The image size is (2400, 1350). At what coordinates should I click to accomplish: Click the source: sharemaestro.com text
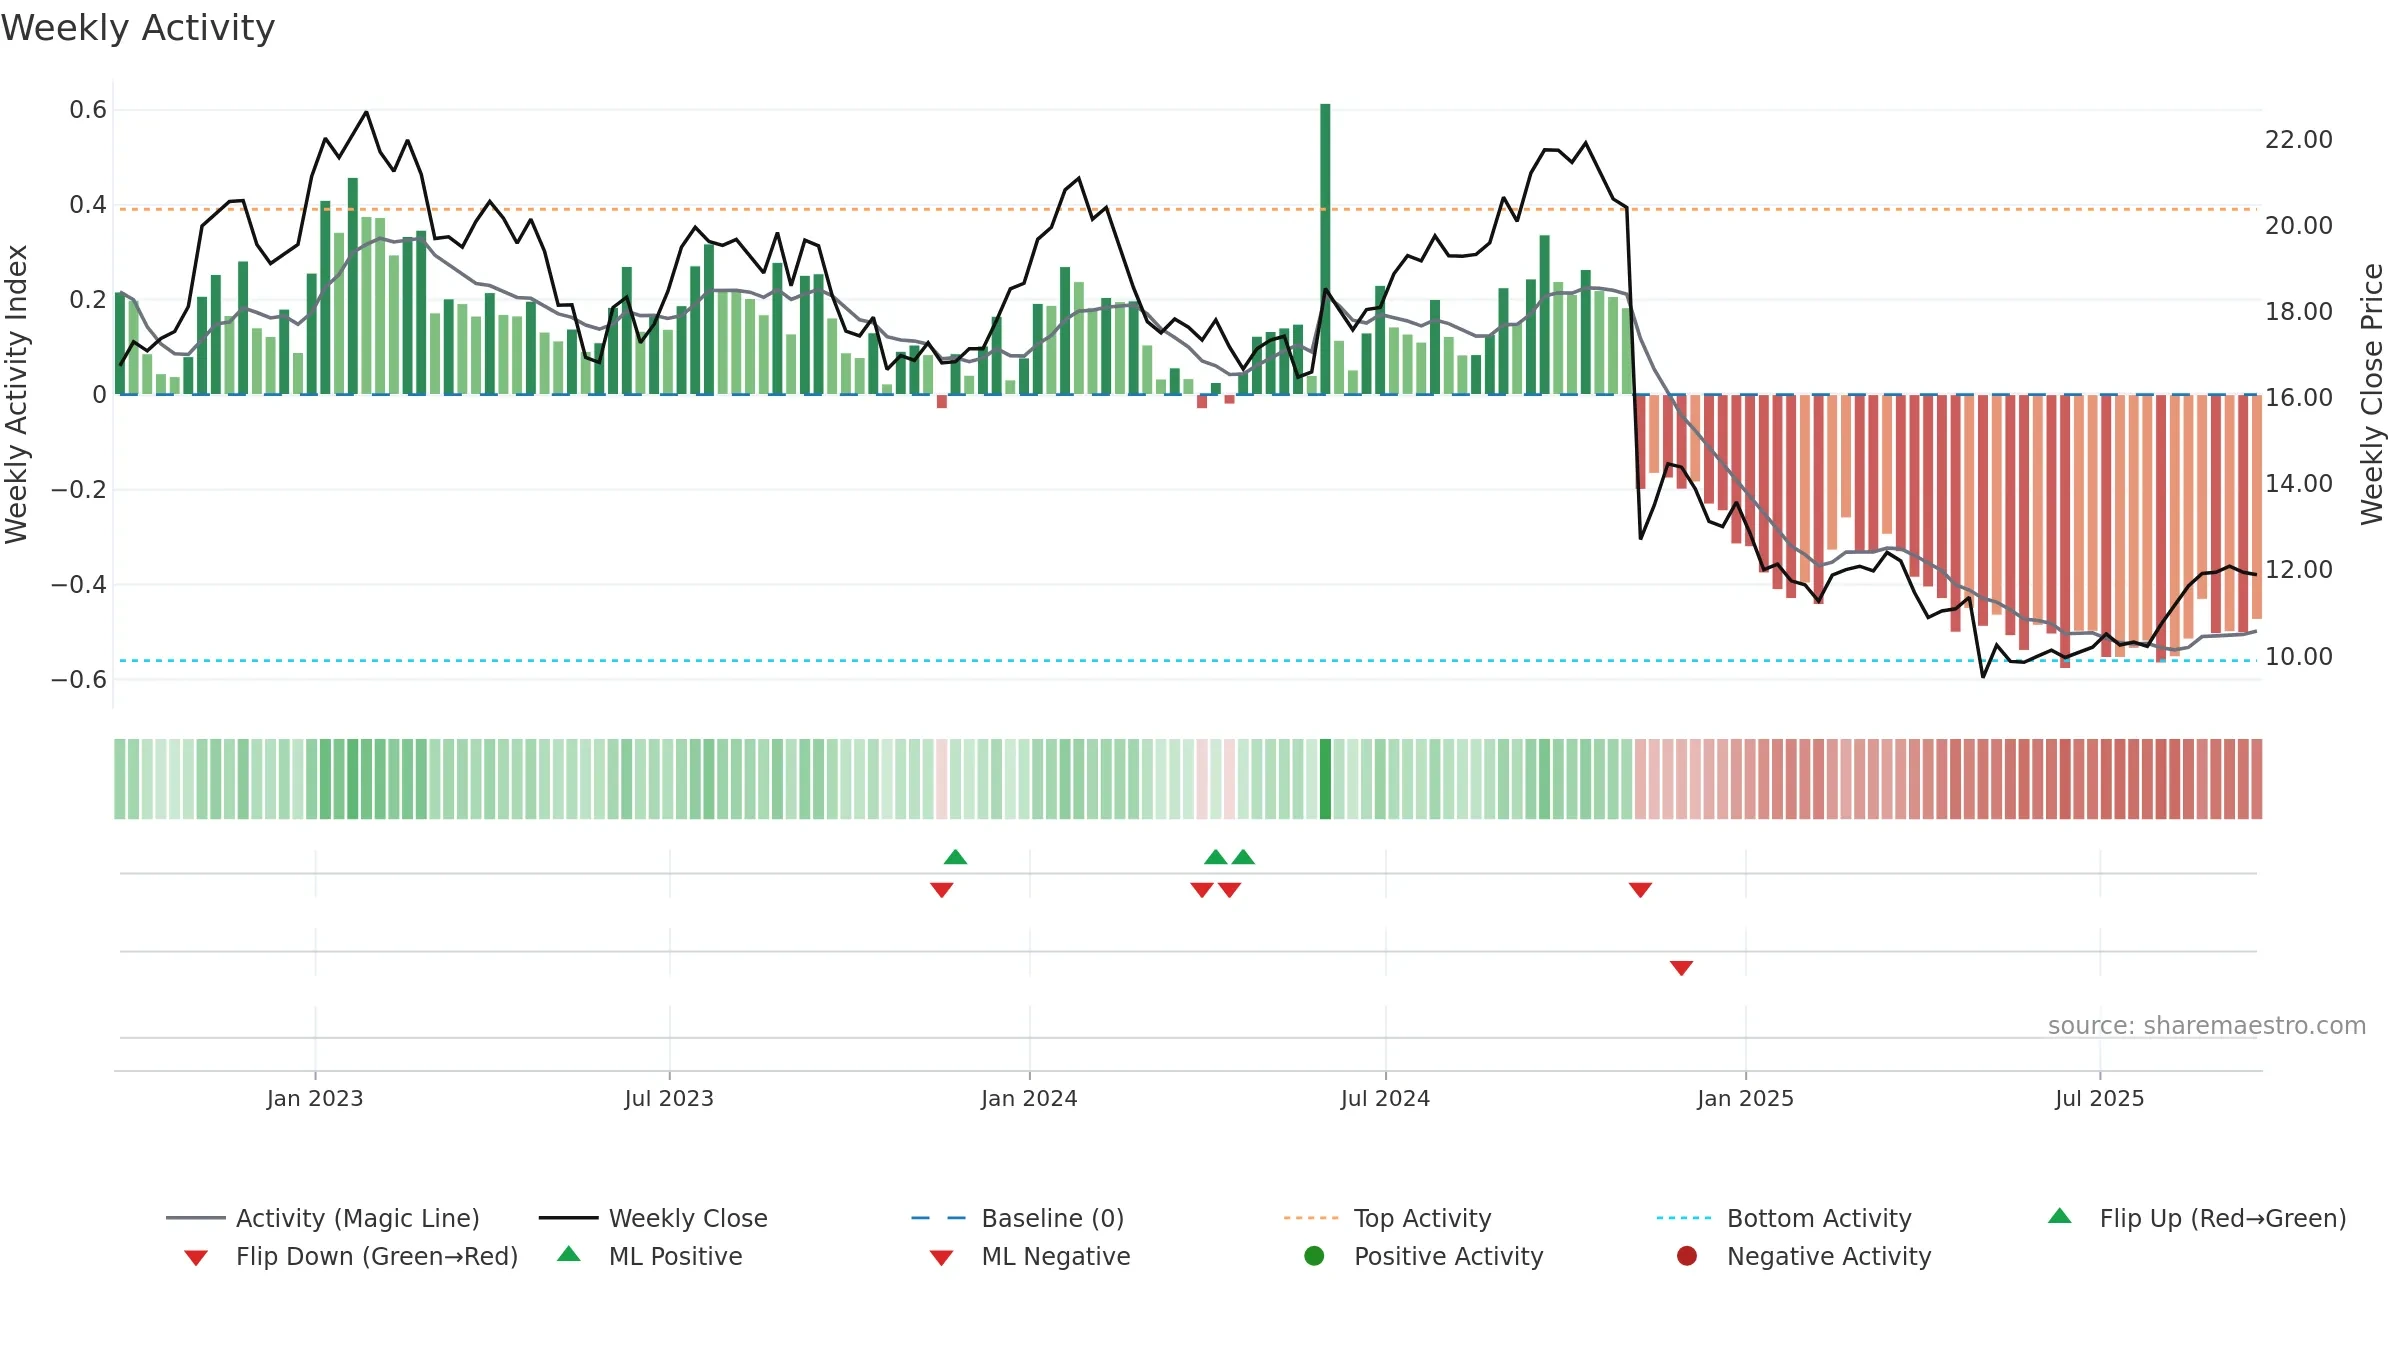tap(2207, 1026)
